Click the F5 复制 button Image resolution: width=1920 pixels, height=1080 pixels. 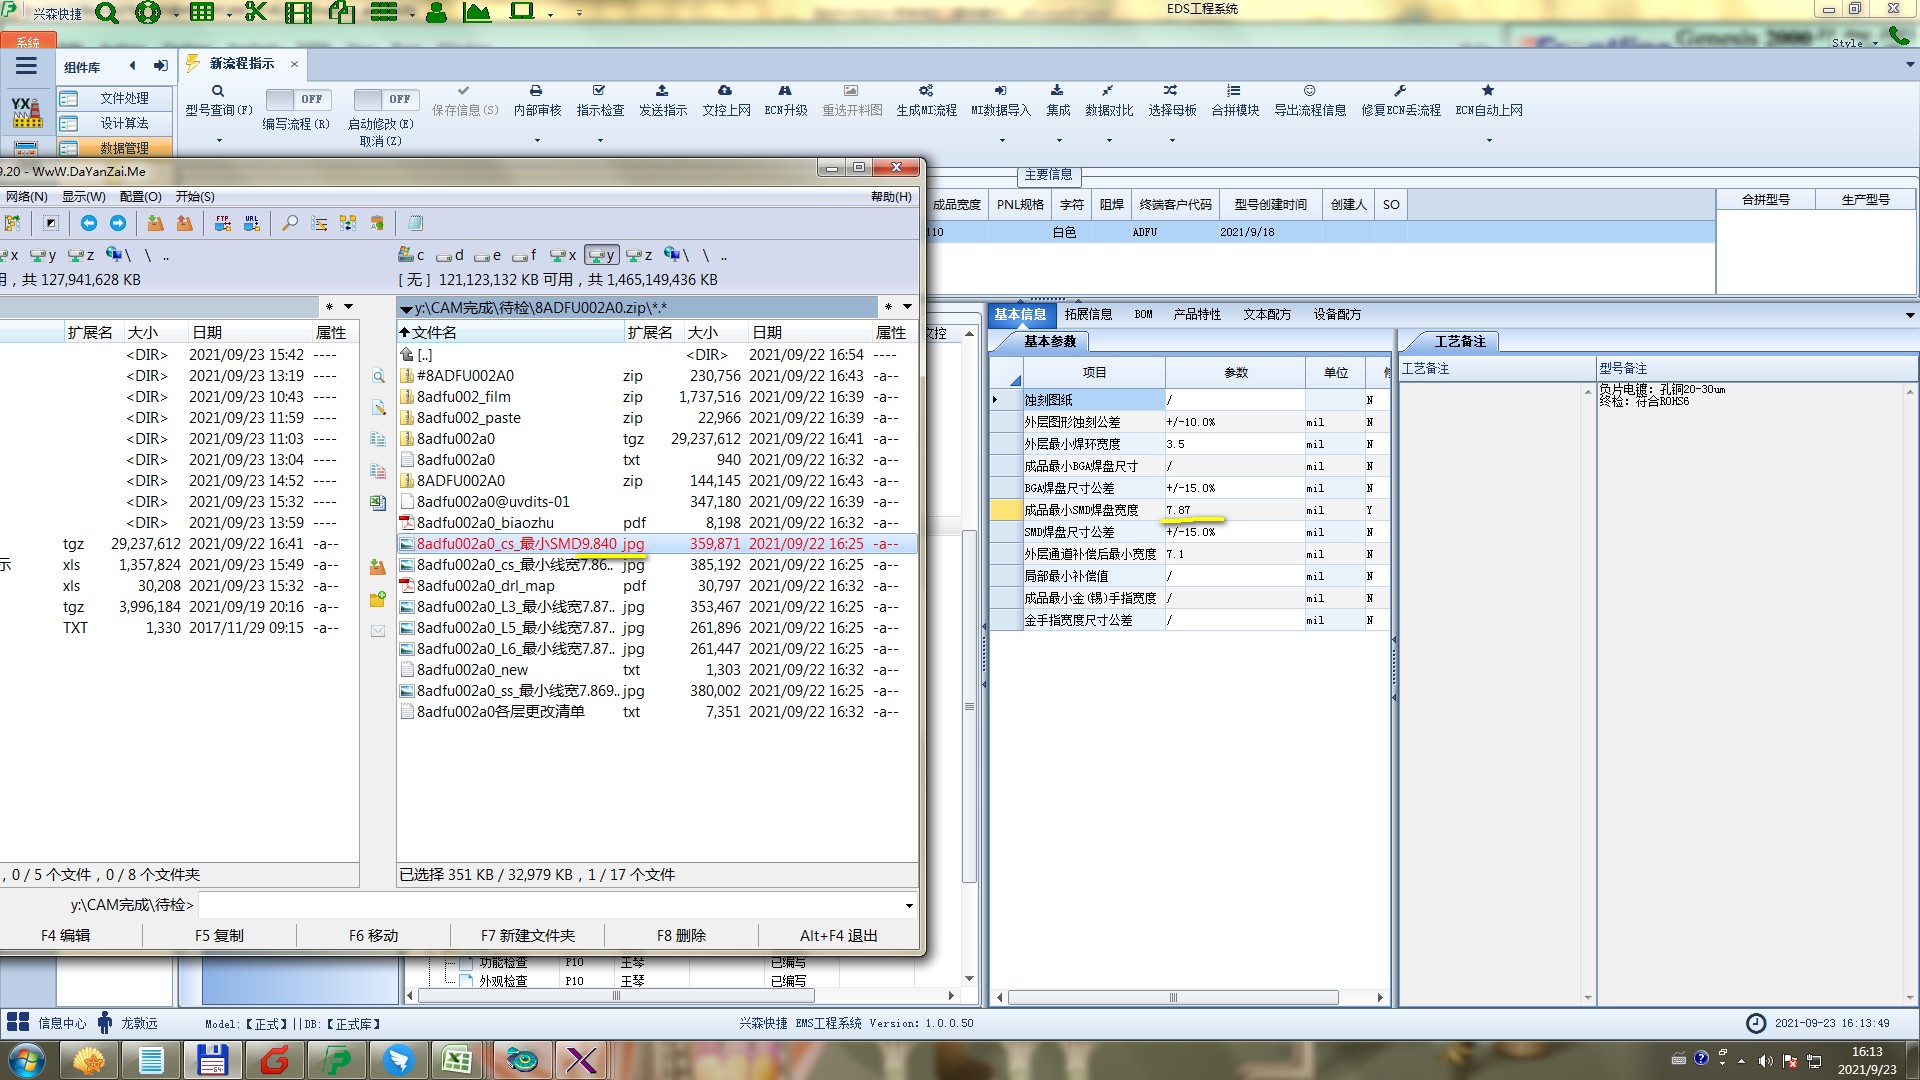tap(219, 936)
